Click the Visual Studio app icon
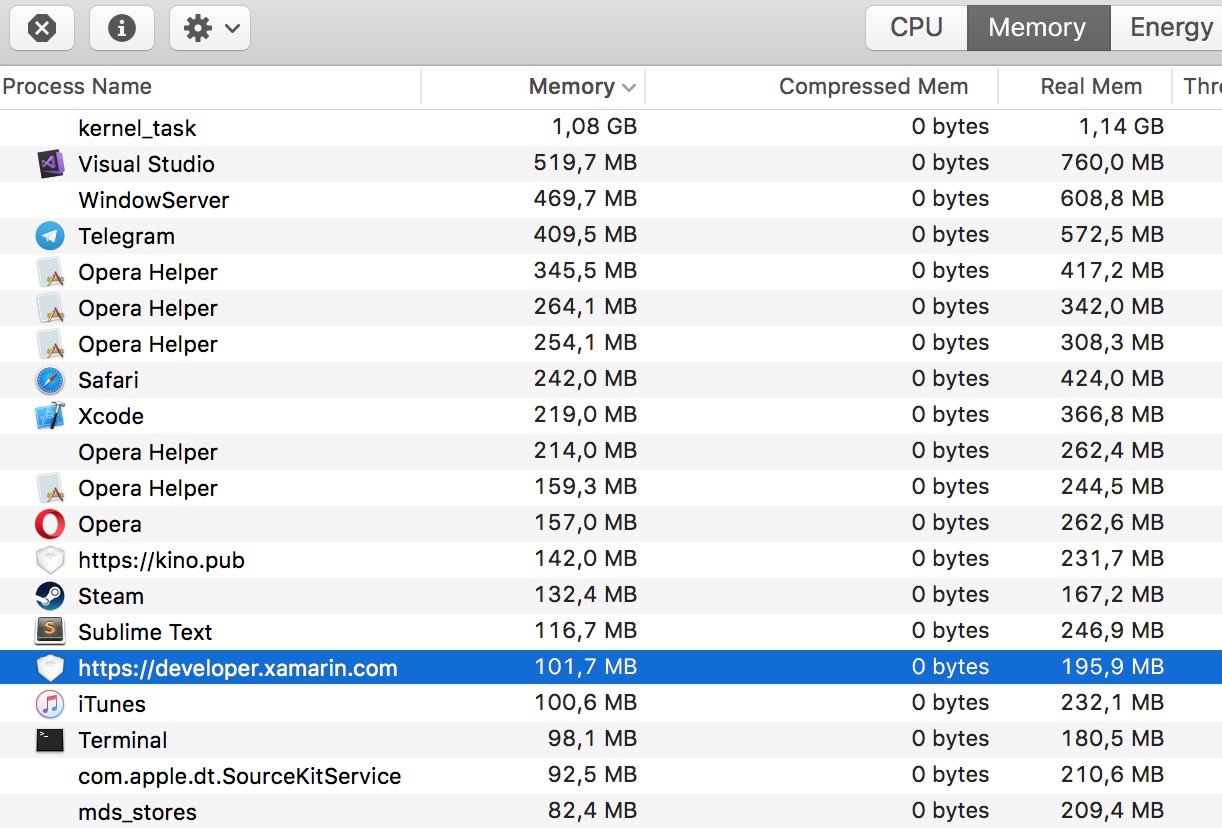Viewport: 1222px width, 828px height. pos(50,164)
